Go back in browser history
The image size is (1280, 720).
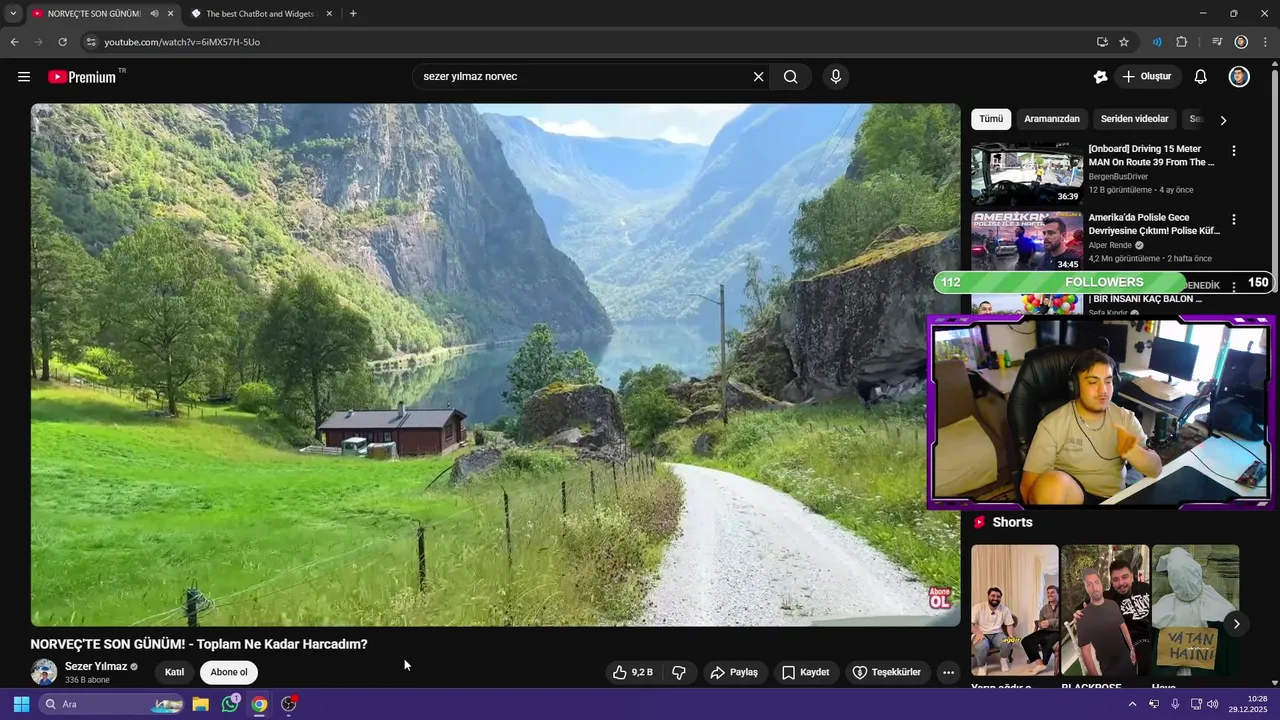click(x=14, y=42)
